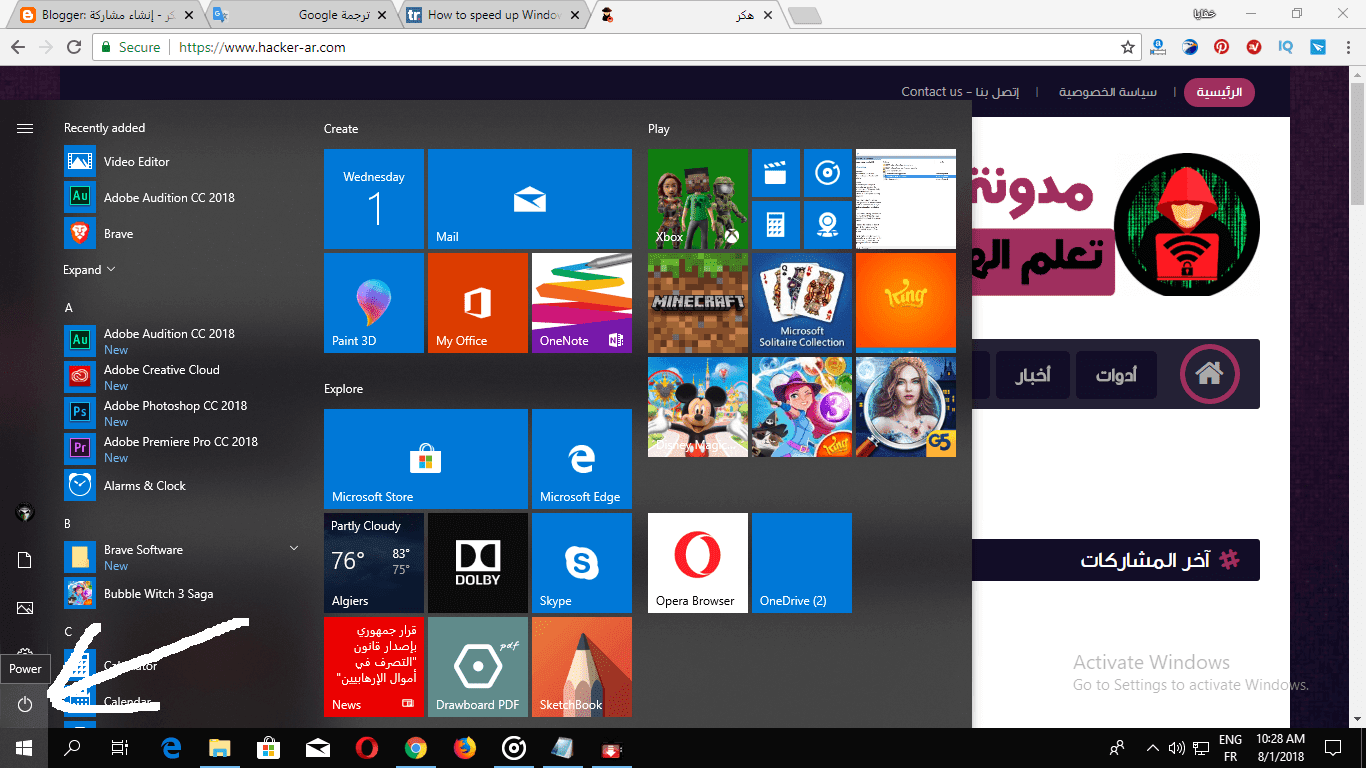This screenshot has width=1366, height=768.
Task: Open the Groove Music small tile
Action: pyautogui.click(x=828, y=173)
